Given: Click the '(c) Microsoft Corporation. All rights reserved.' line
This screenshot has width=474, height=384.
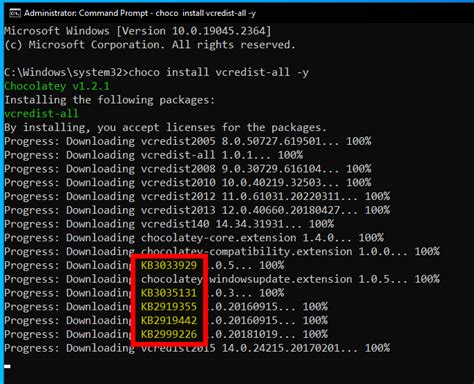Looking at the screenshot, I should click(150, 45).
